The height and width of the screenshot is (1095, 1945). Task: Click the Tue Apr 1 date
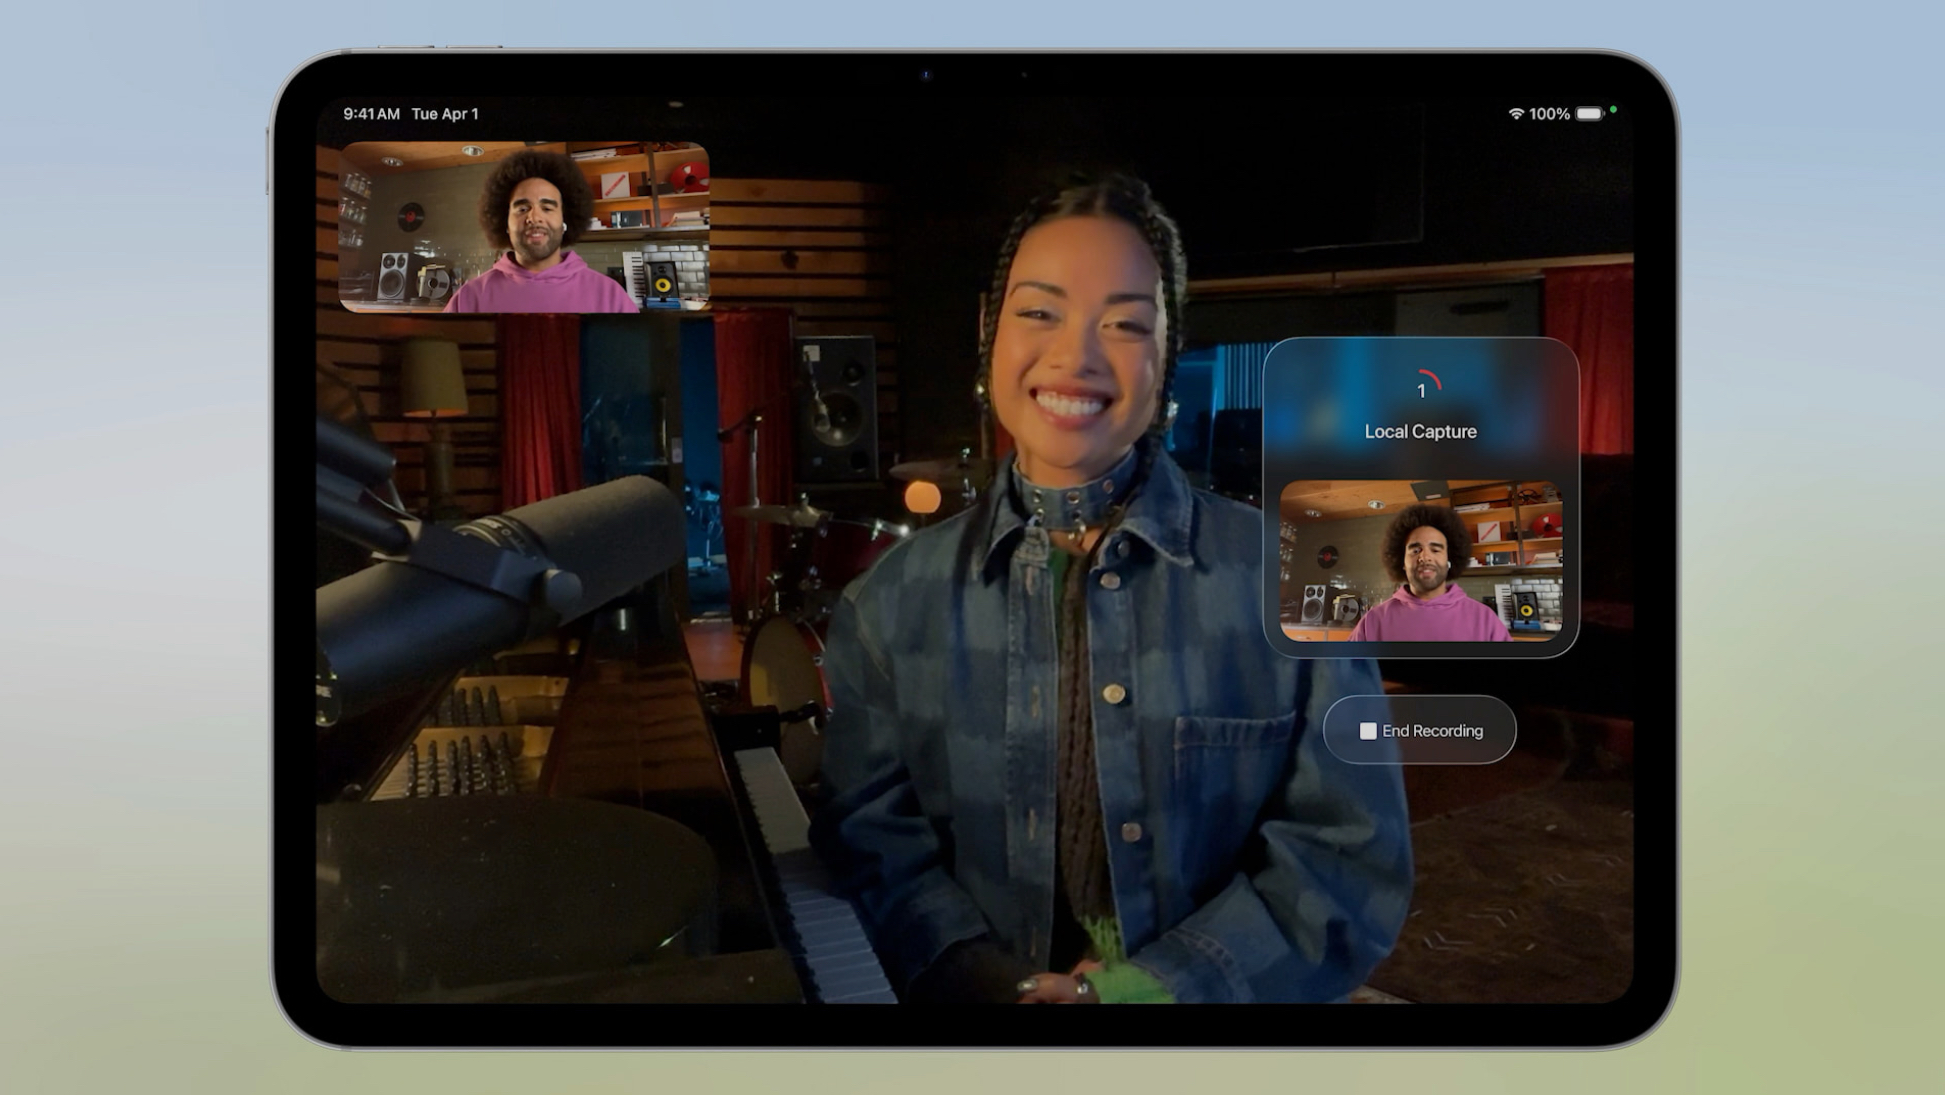[445, 114]
